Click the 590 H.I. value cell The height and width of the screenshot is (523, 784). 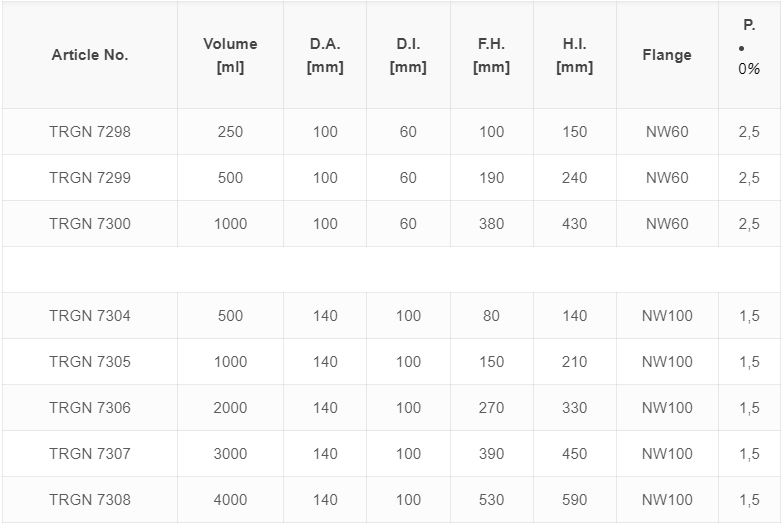574,500
